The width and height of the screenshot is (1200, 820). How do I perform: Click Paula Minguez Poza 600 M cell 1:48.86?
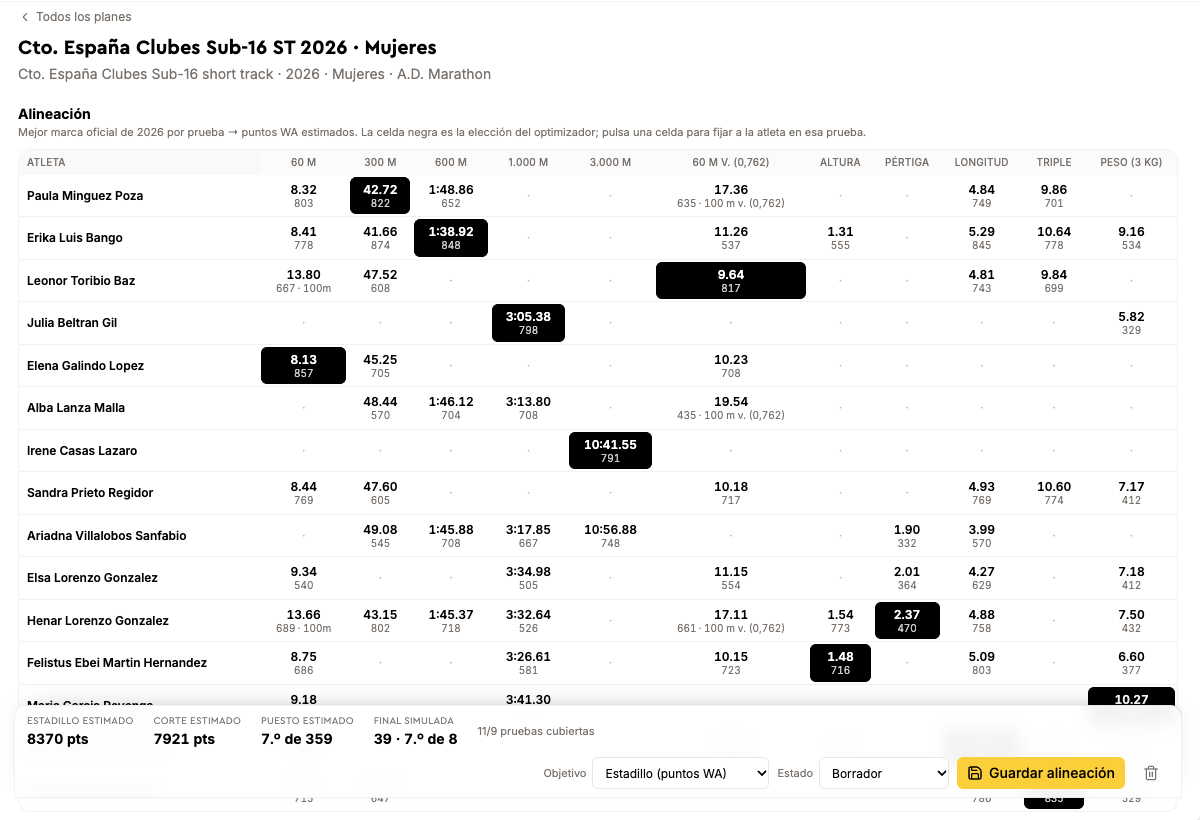[x=451, y=196]
